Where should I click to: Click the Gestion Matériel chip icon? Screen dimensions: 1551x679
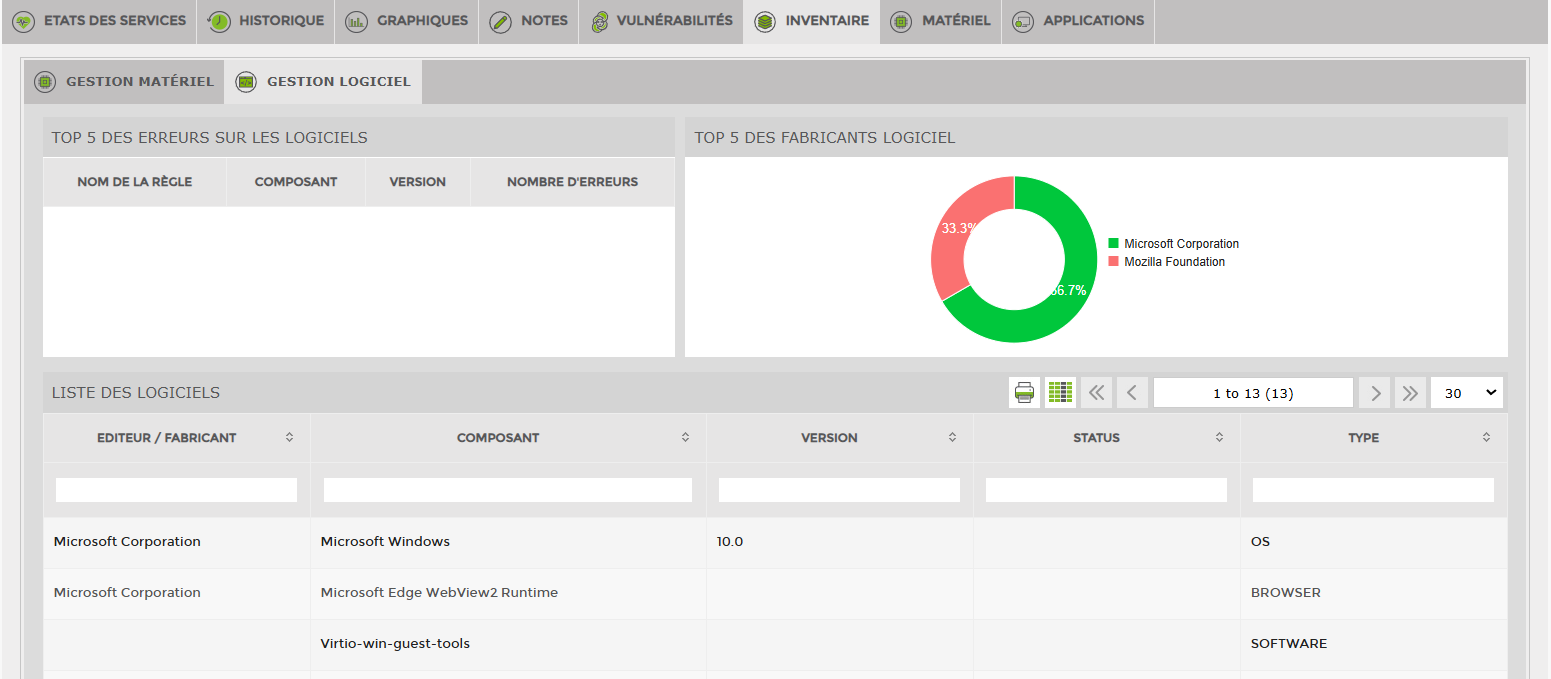point(45,82)
